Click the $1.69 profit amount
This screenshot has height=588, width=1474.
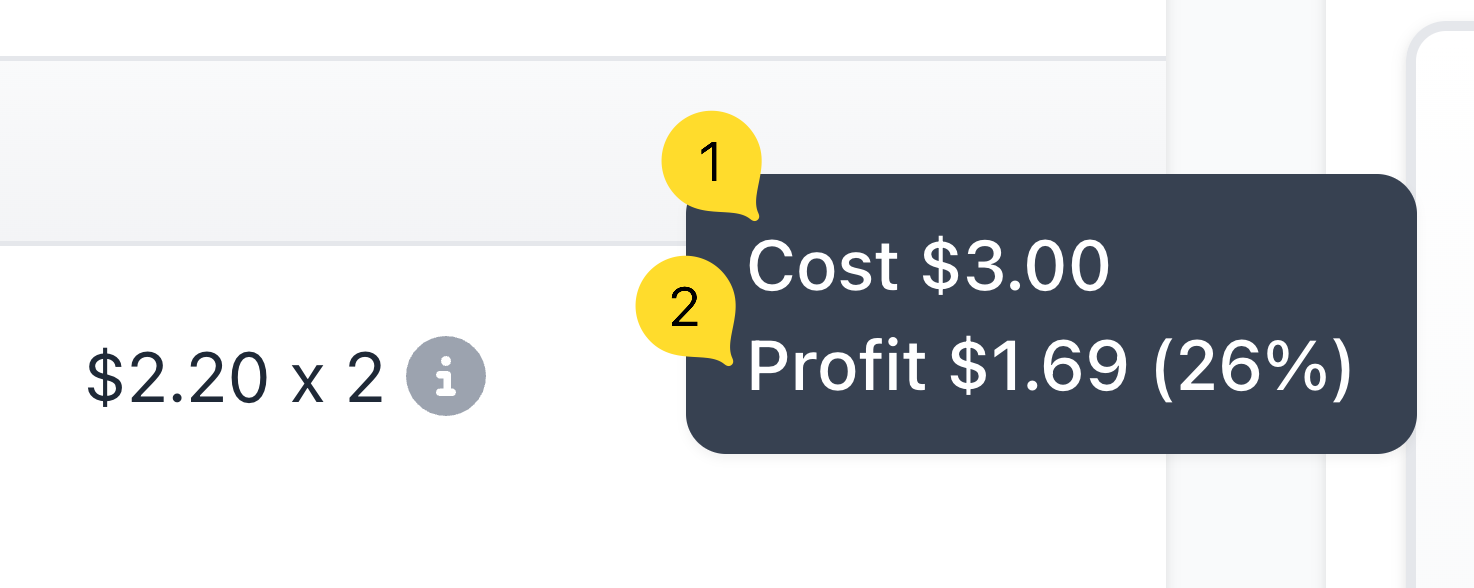tap(1038, 366)
